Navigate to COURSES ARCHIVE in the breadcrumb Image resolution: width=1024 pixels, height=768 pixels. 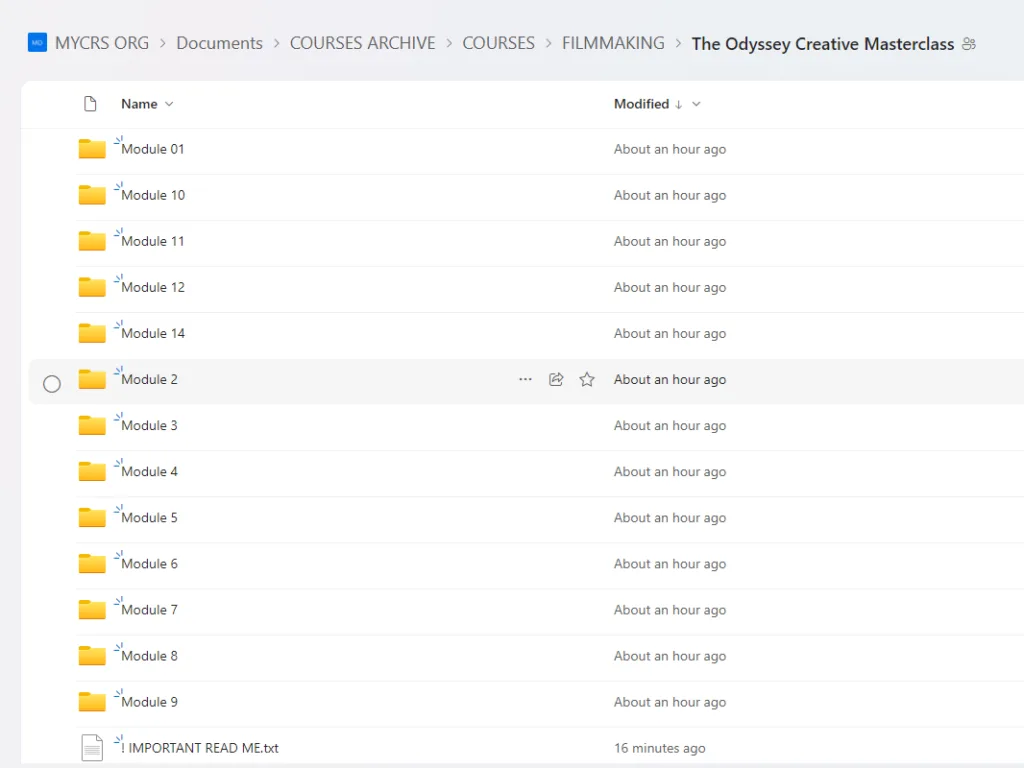click(362, 43)
